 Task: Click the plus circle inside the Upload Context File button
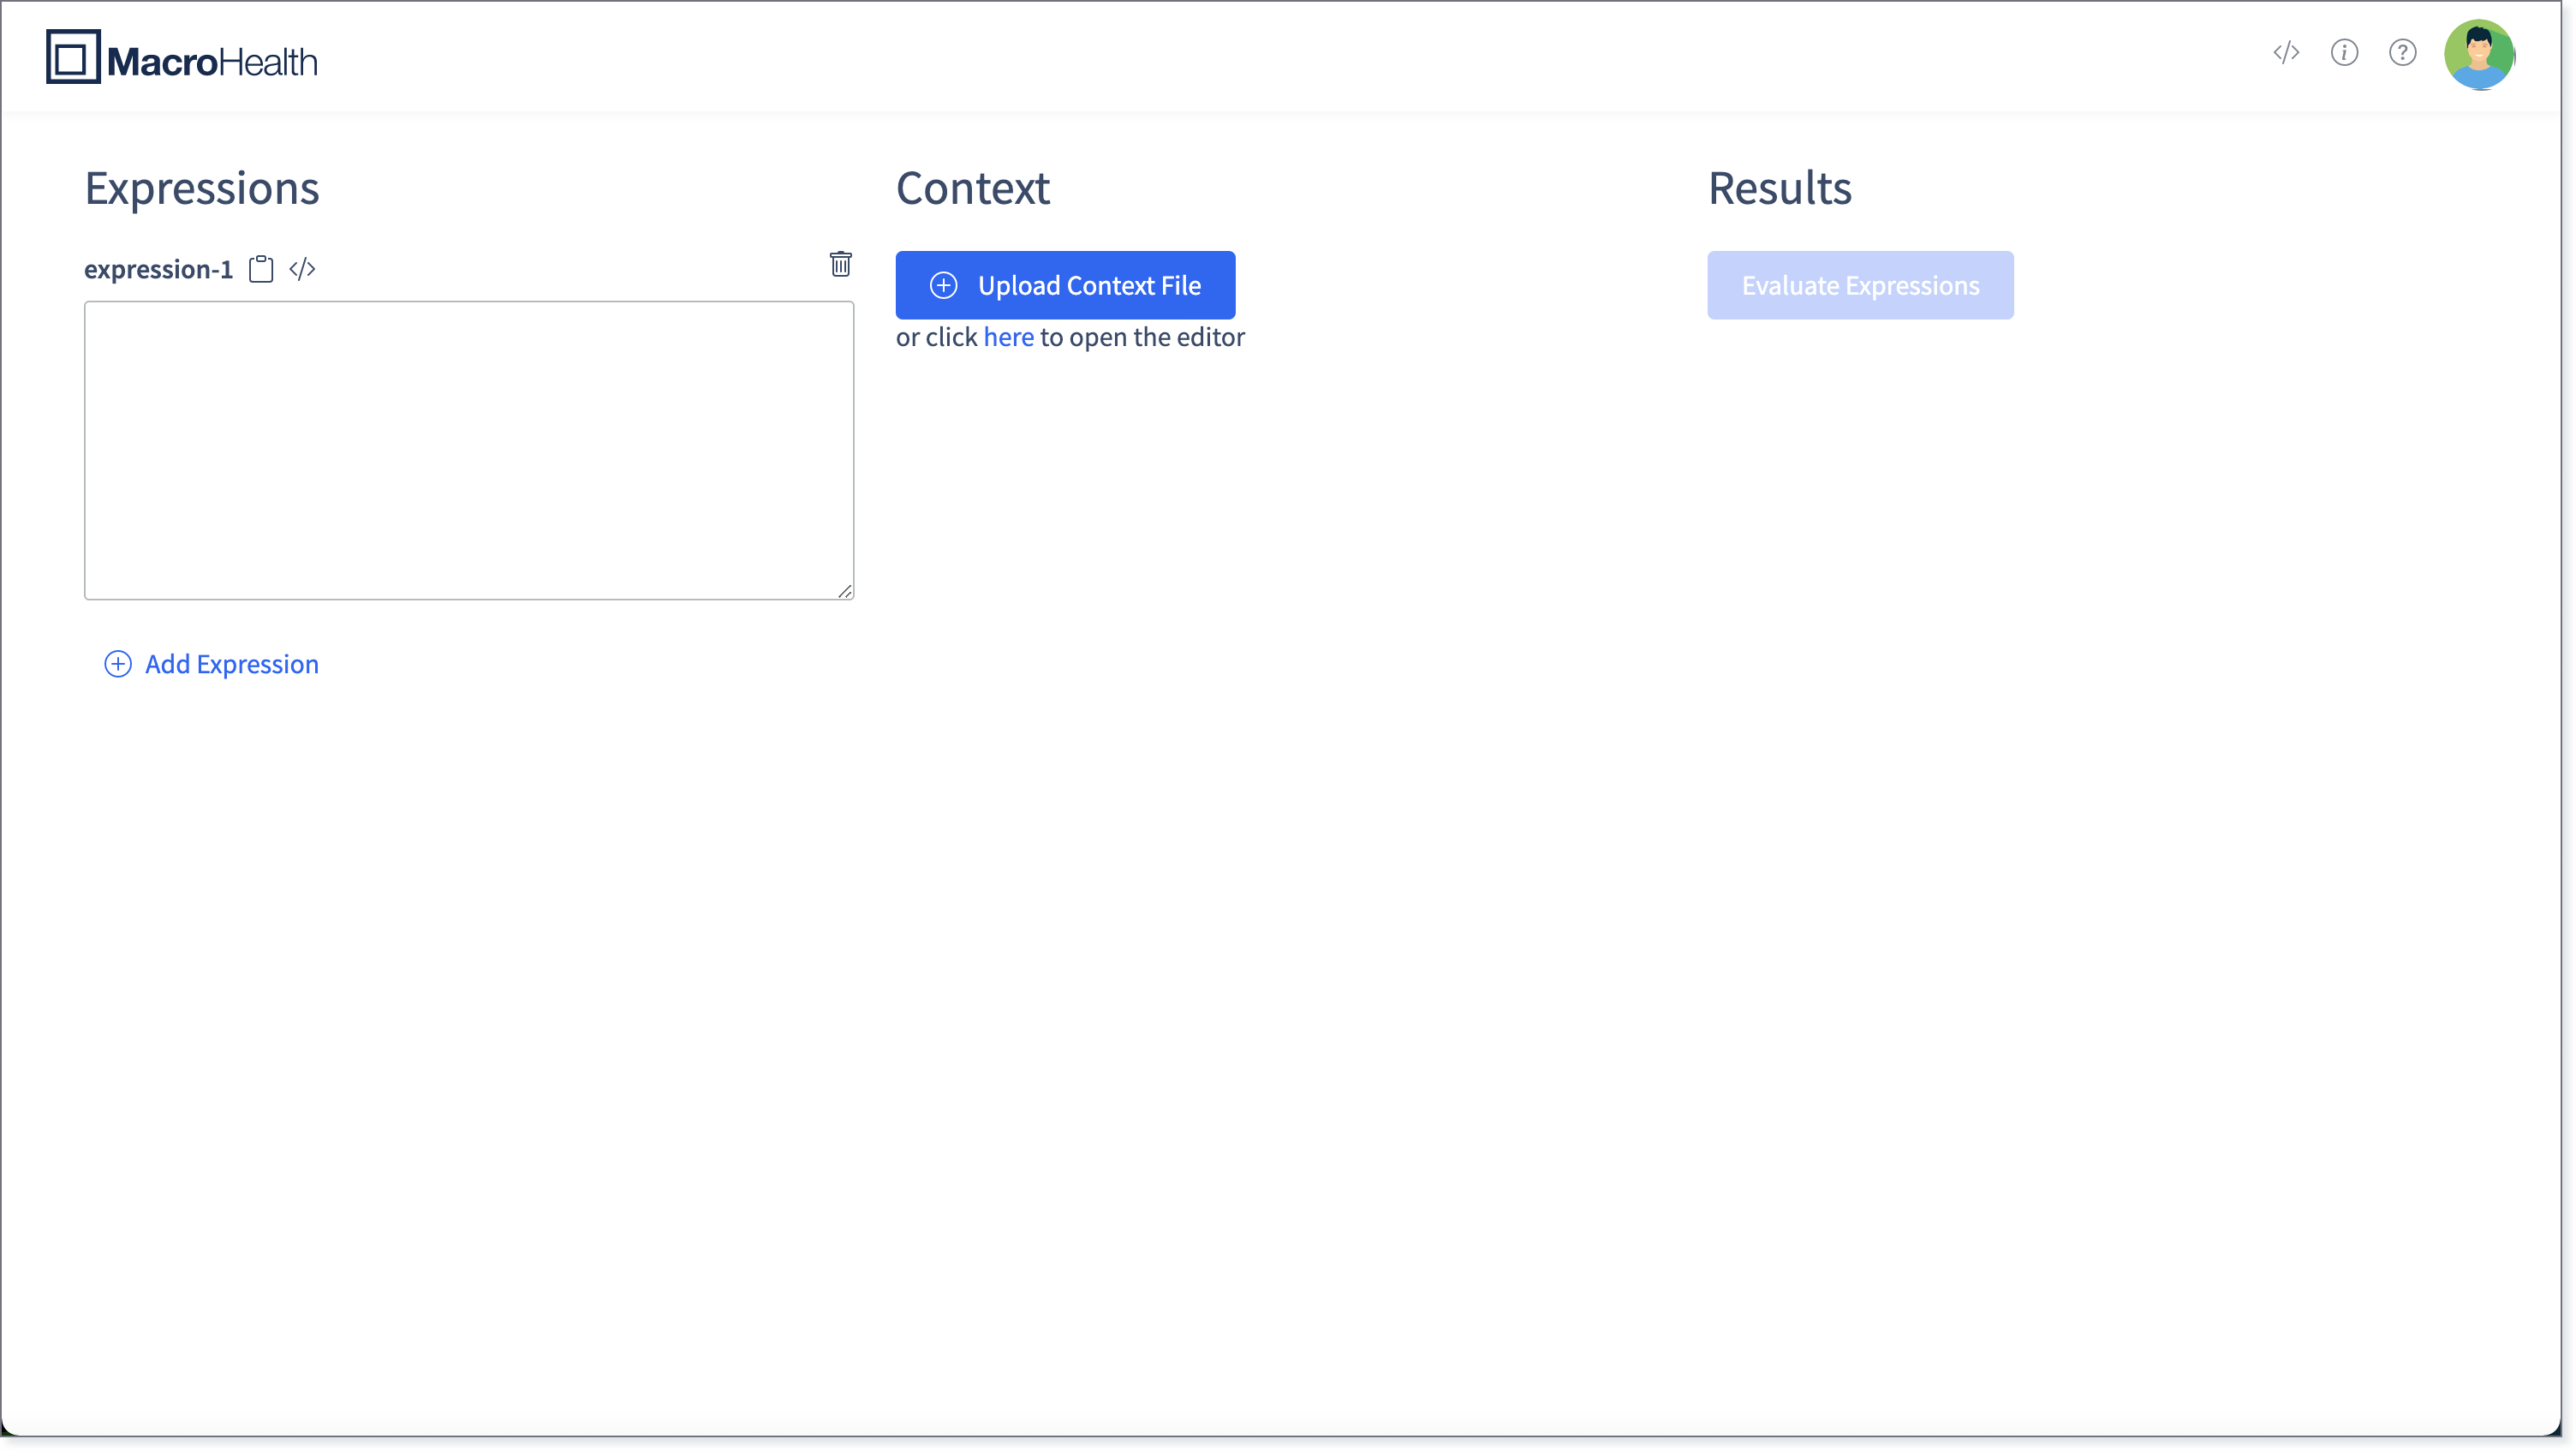(x=944, y=285)
